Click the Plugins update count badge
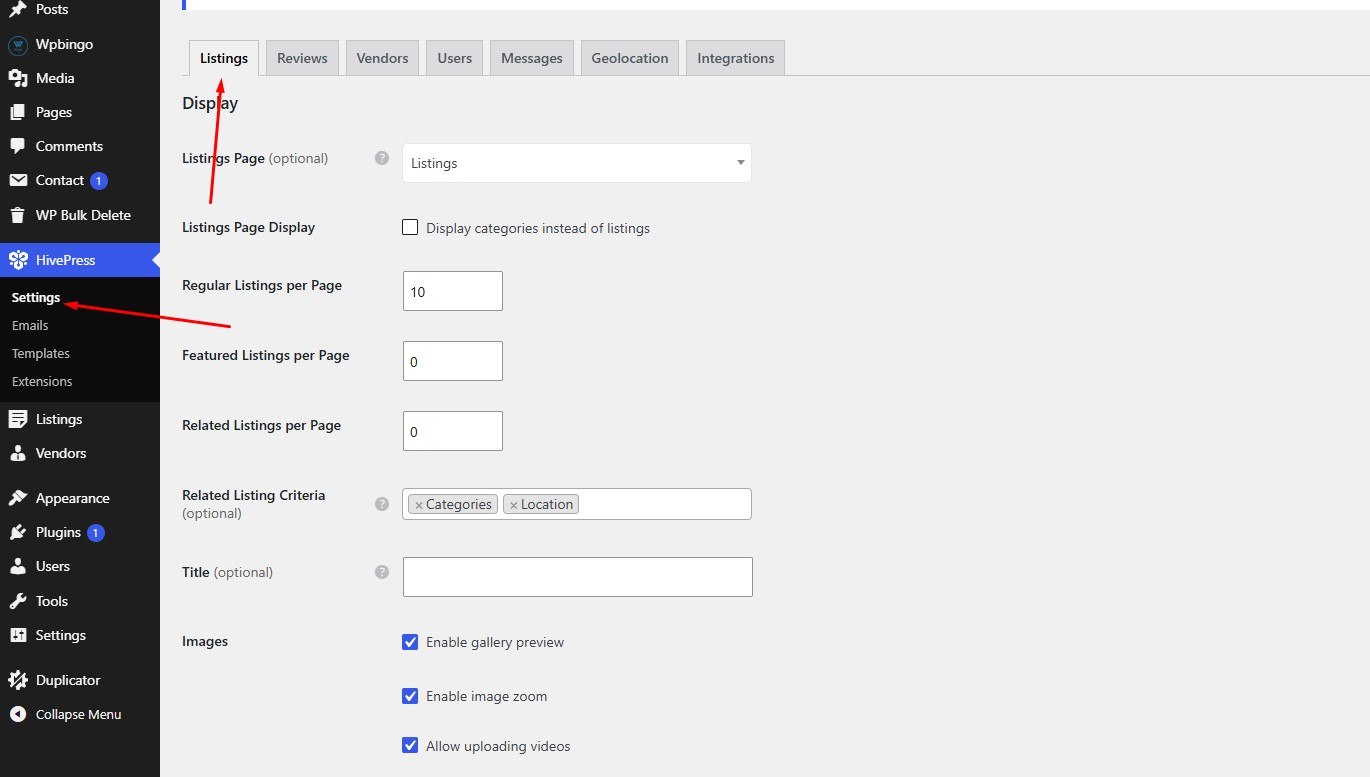The image size is (1370, 777). pyautogui.click(x=96, y=533)
